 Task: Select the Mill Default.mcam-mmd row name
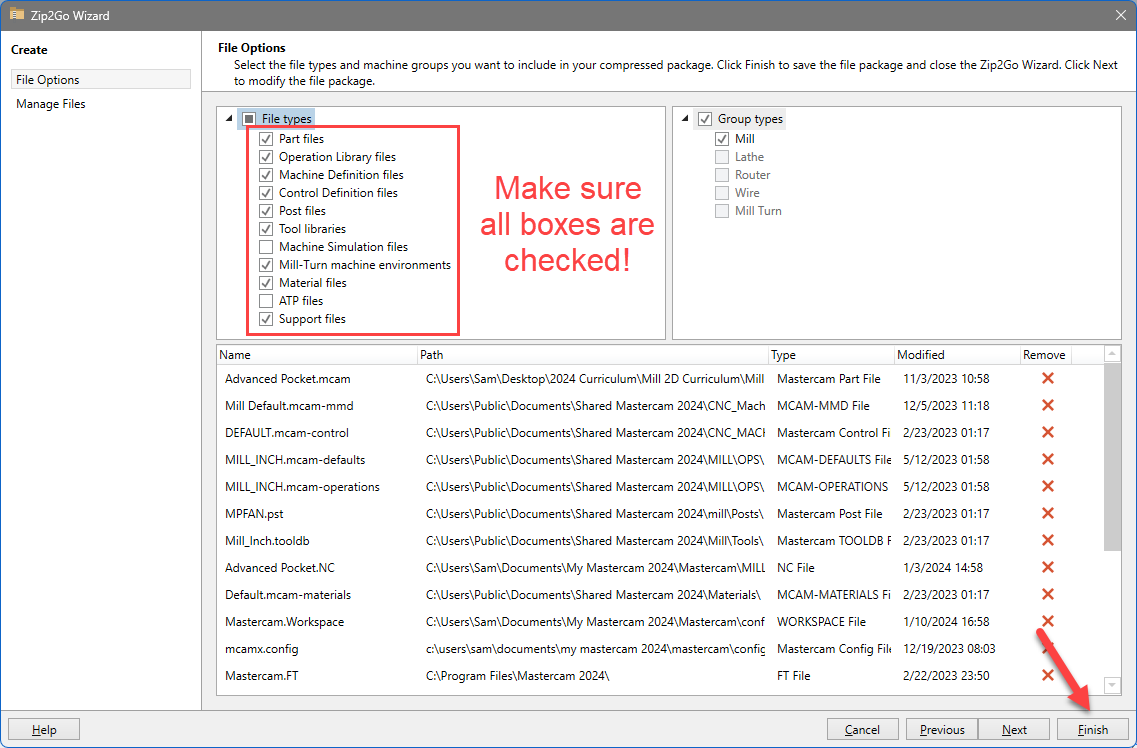289,405
